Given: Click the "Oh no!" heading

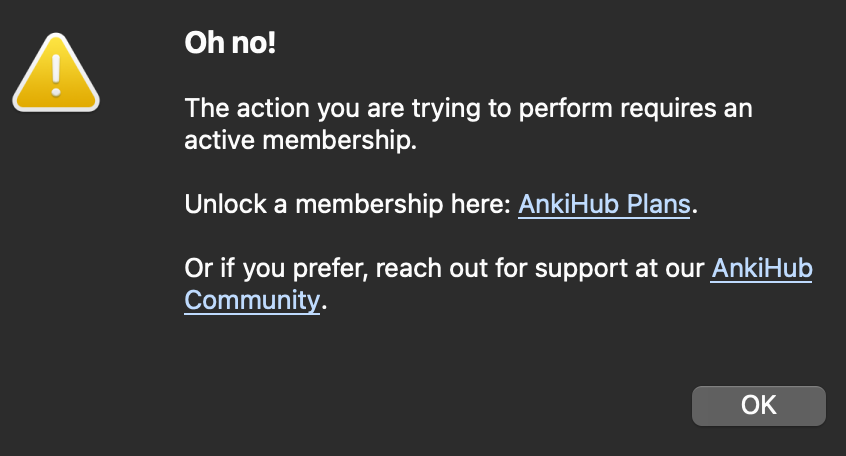Looking at the screenshot, I should (x=229, y=45).
